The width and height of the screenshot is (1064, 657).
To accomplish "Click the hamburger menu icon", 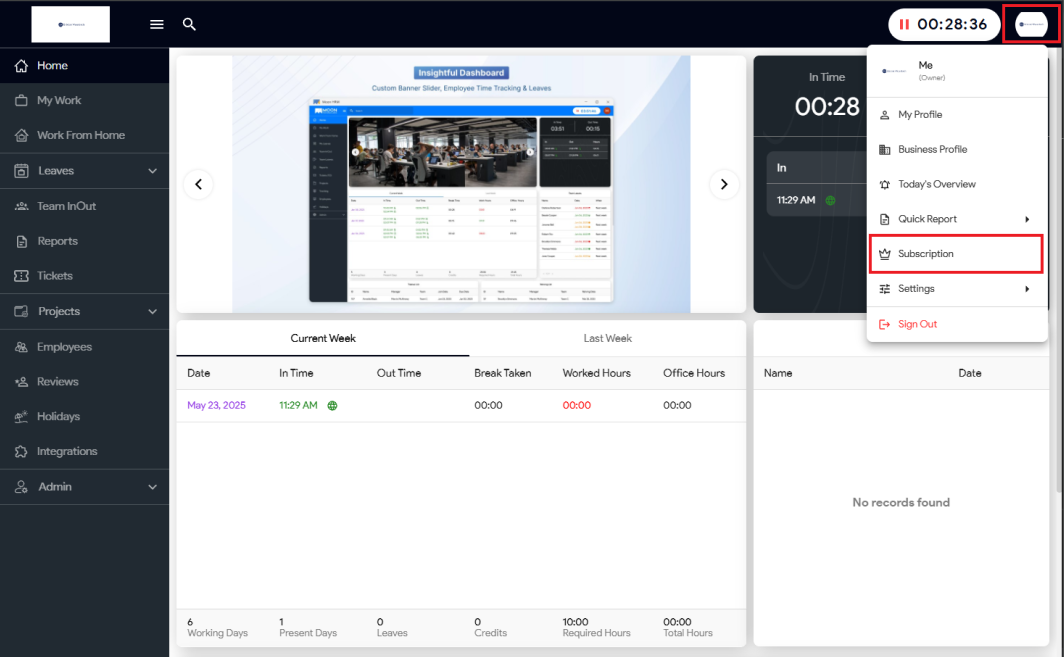I will pos(156,24).
